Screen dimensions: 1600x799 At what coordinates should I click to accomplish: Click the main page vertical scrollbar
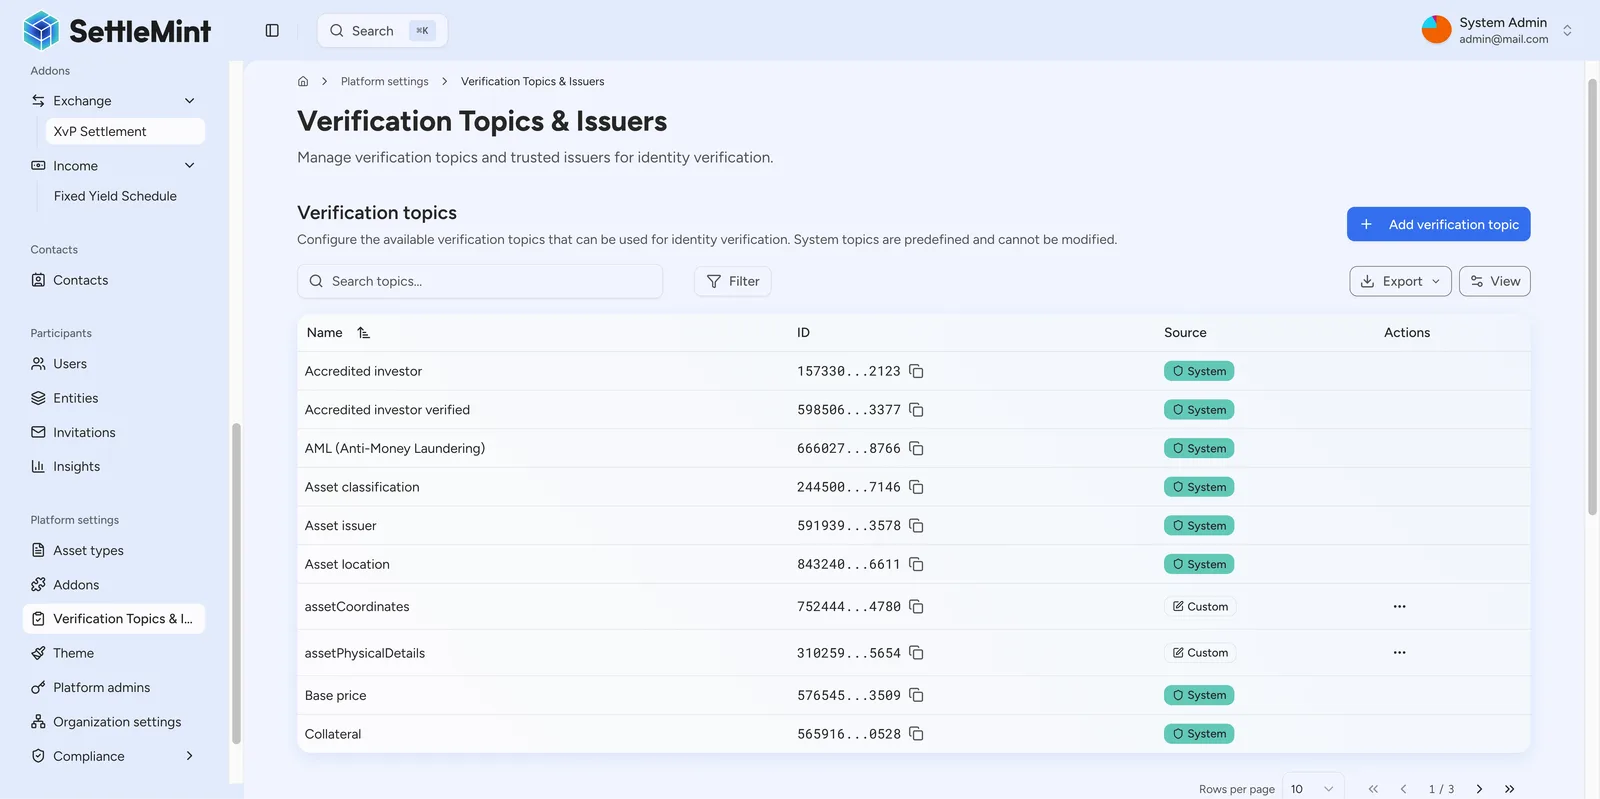click(x=1592, y=296)
